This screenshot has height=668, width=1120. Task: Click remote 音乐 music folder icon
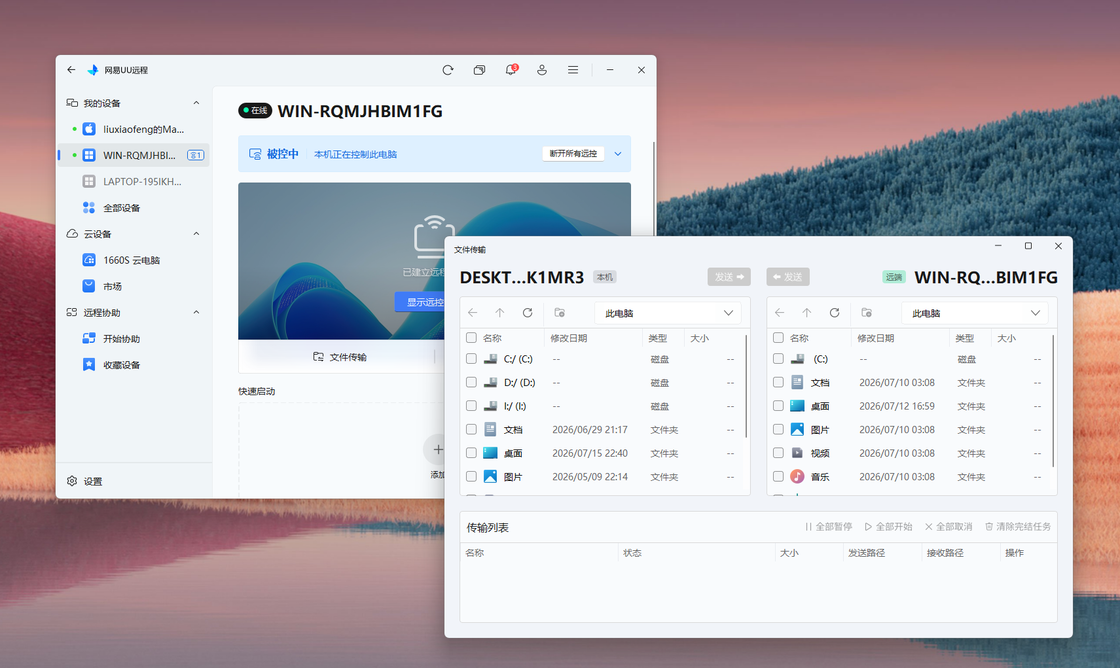[x=797, y=477]
